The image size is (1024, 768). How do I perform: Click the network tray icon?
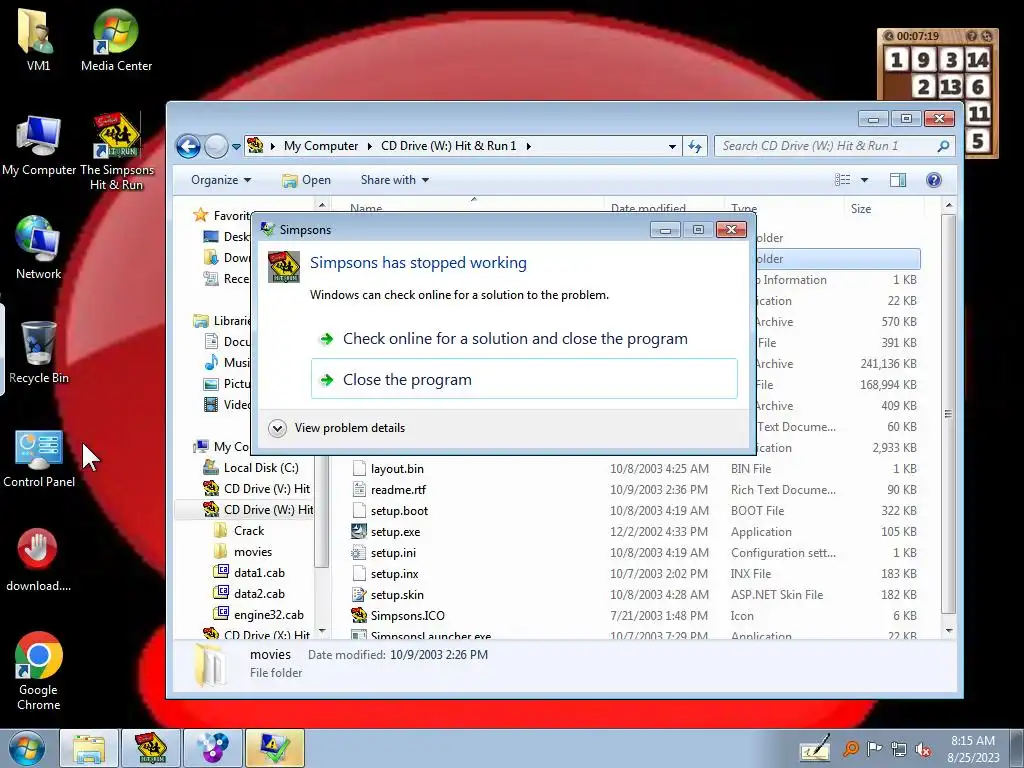899,749
